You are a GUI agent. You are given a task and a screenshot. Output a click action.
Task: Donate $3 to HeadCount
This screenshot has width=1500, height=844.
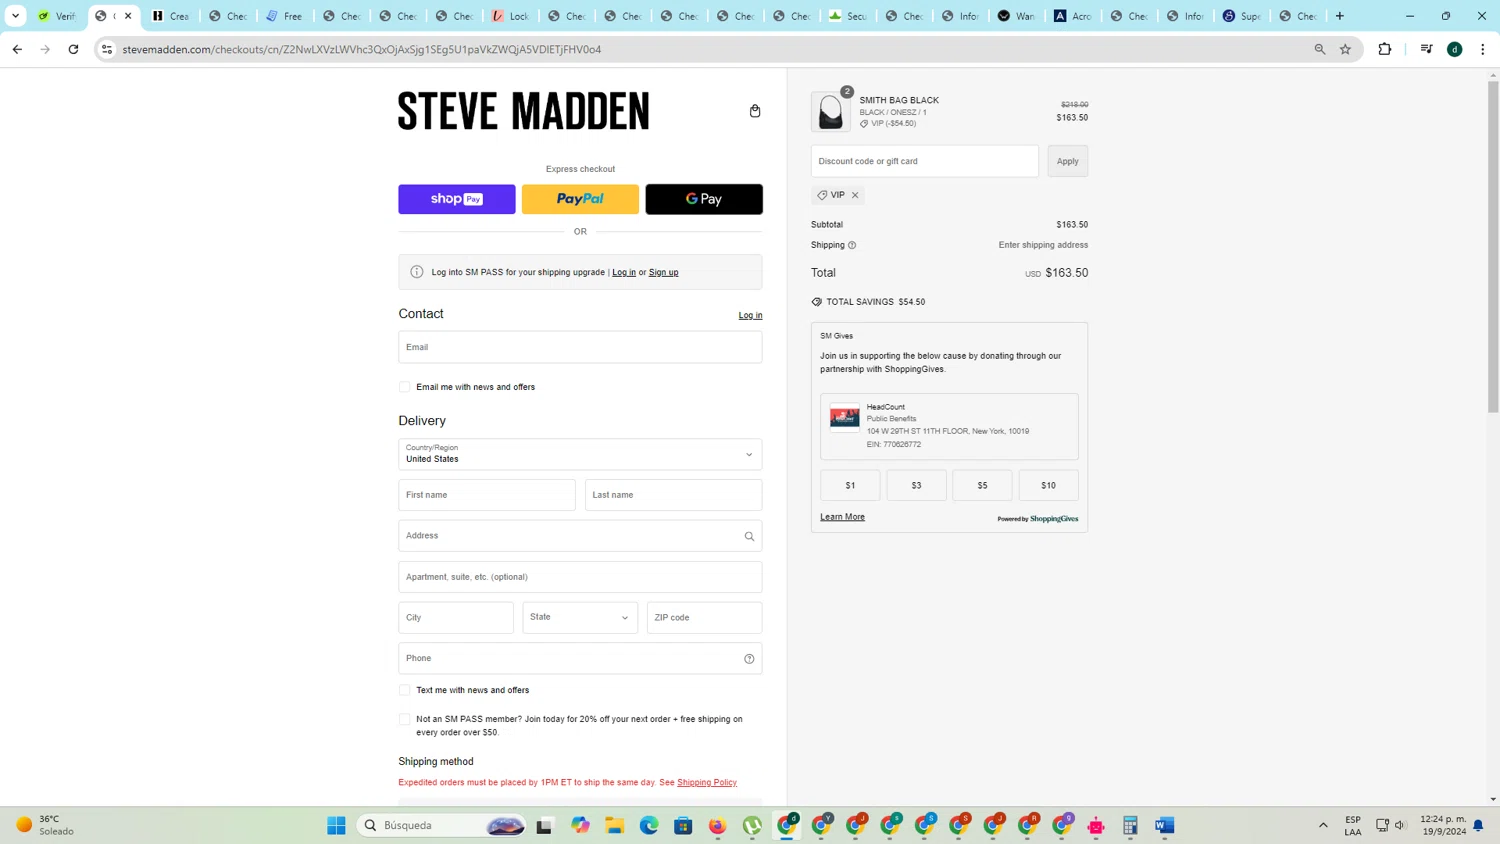coord(916,485)
